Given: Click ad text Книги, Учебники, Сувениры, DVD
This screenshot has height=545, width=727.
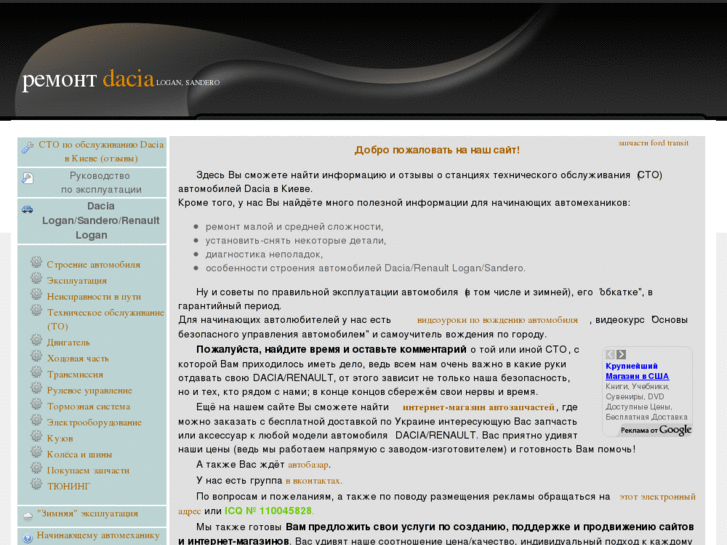Looking at the screenshot, I should click(x=637, y=391).
